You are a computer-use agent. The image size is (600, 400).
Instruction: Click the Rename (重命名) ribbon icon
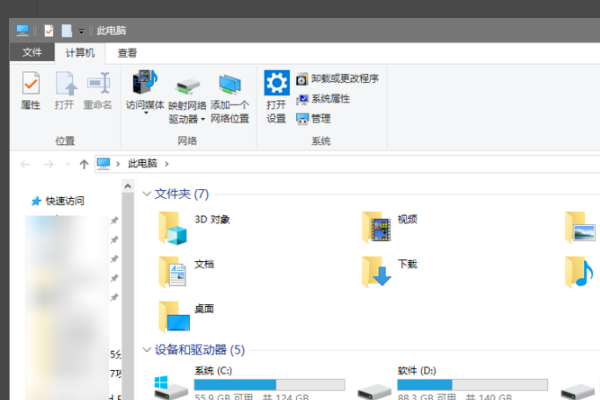pyautogui.click(x=98, y=90)
